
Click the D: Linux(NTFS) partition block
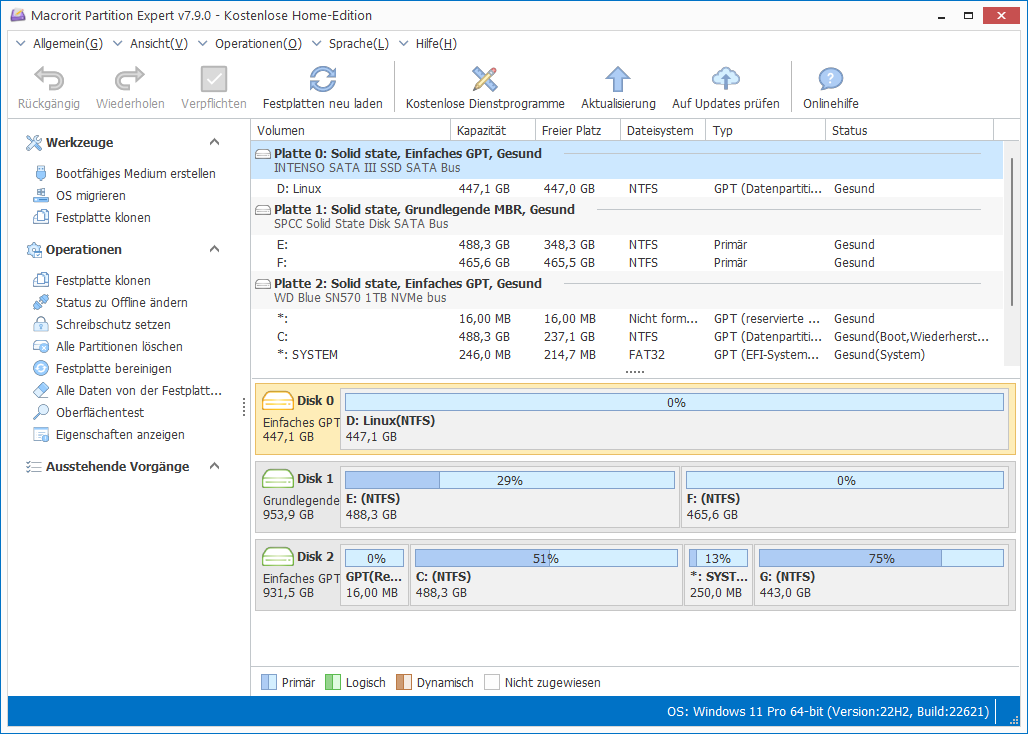coord(674,419)
